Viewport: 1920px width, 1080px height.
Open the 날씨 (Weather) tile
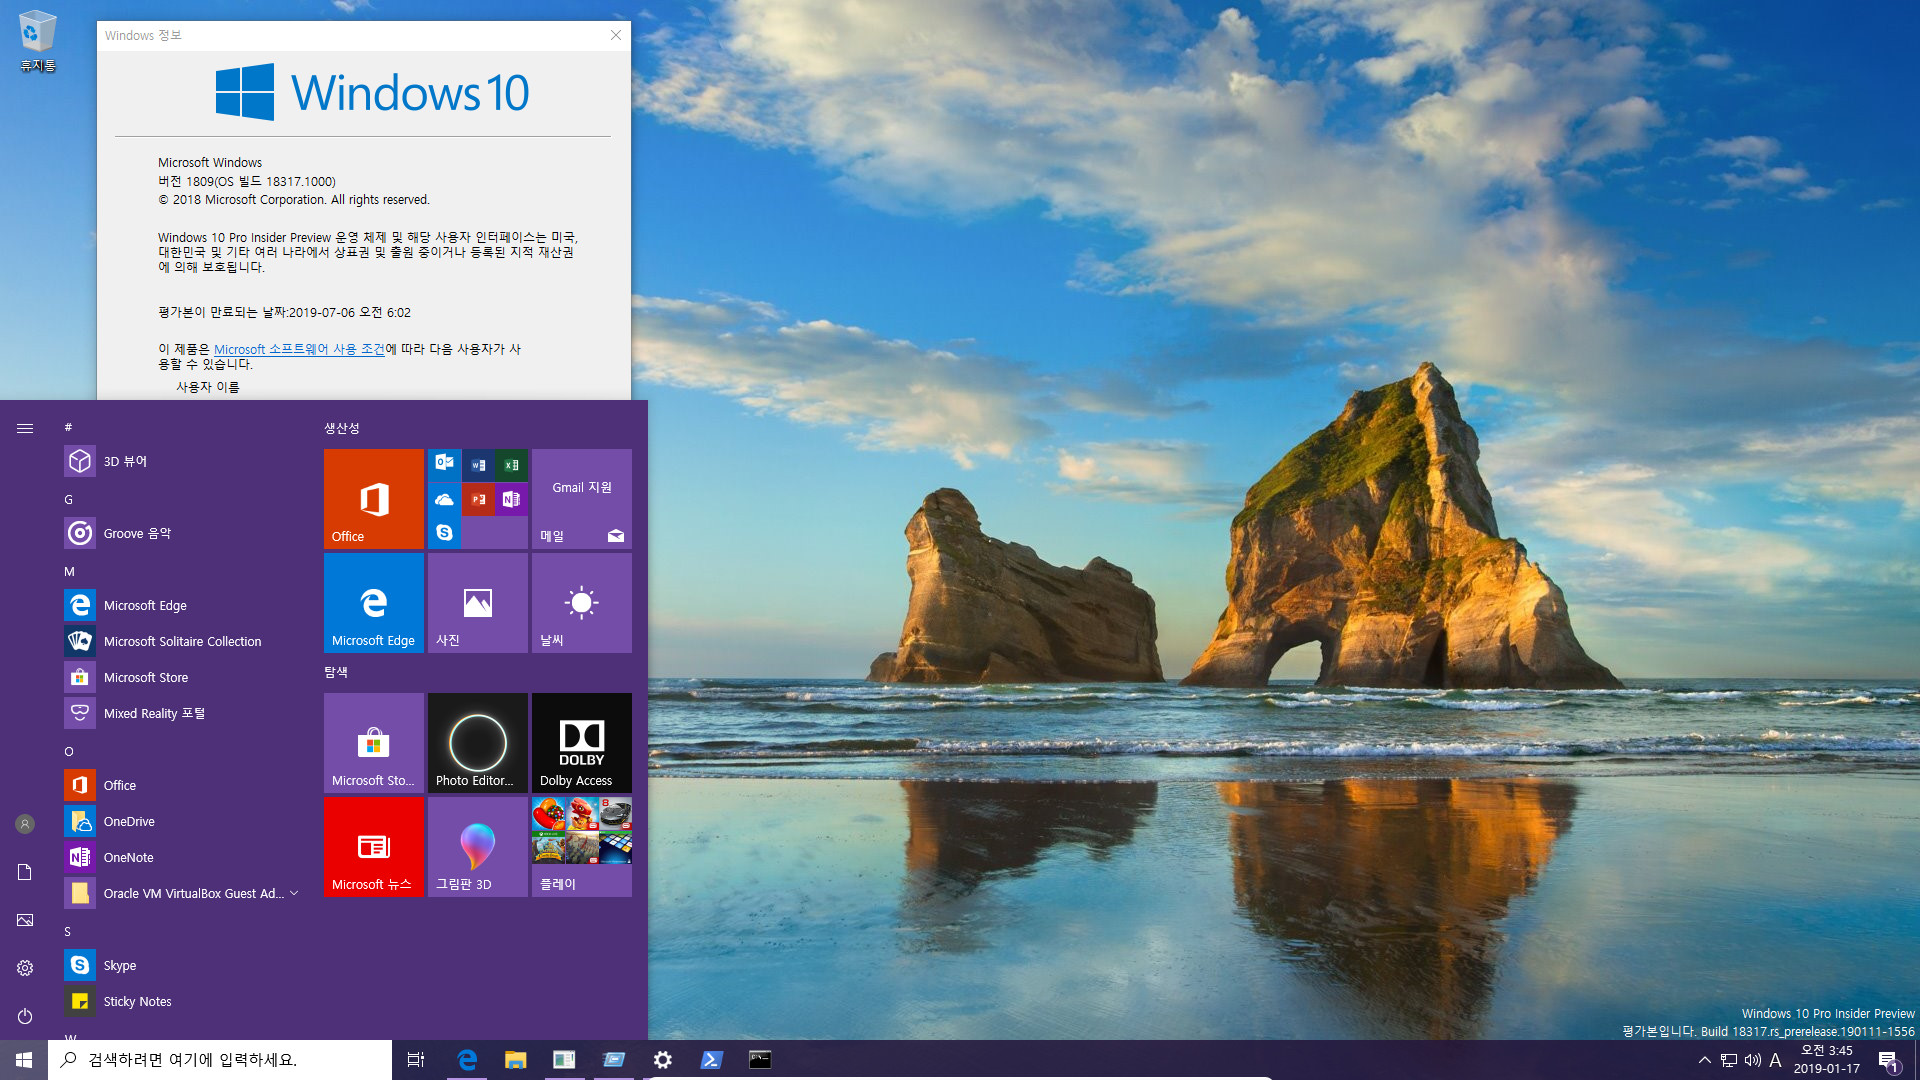pyautogui.click(x=582, y=603)
